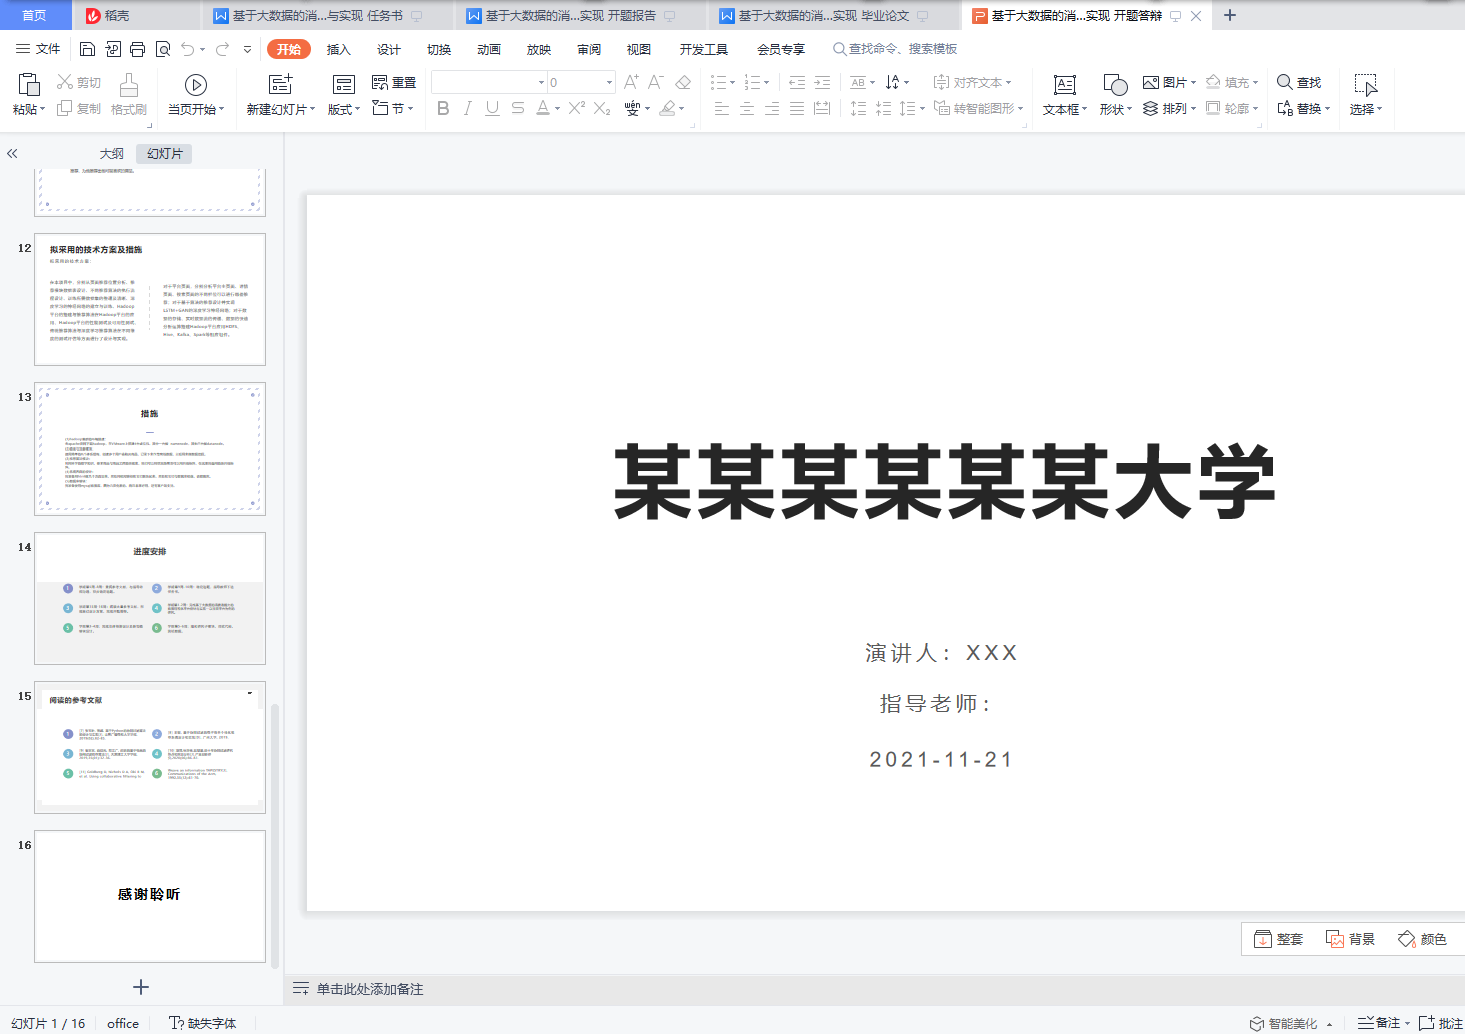Toggle Italic formatting
This screenshot has height=1034, width=1465.
(x=467, y=108)
